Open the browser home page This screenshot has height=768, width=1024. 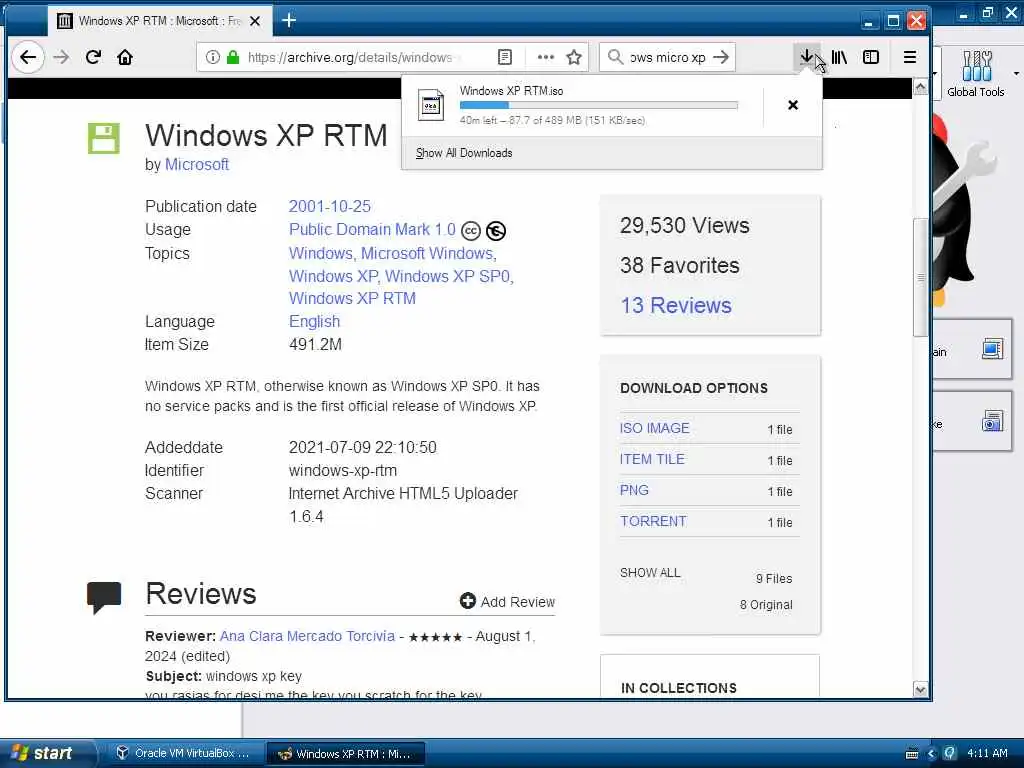pyautogui.click(x=125, y=57)
